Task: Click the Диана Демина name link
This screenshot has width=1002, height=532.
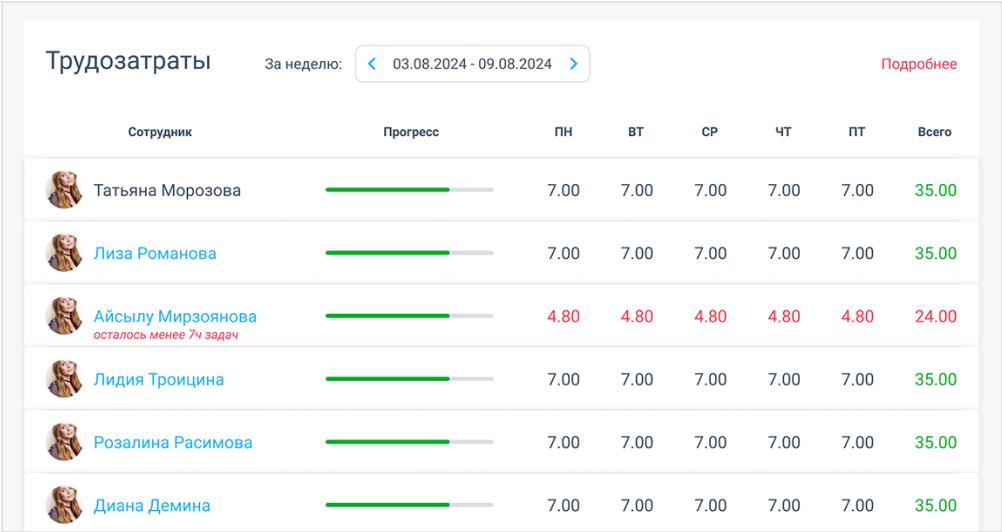Action: tap(152, 505)
